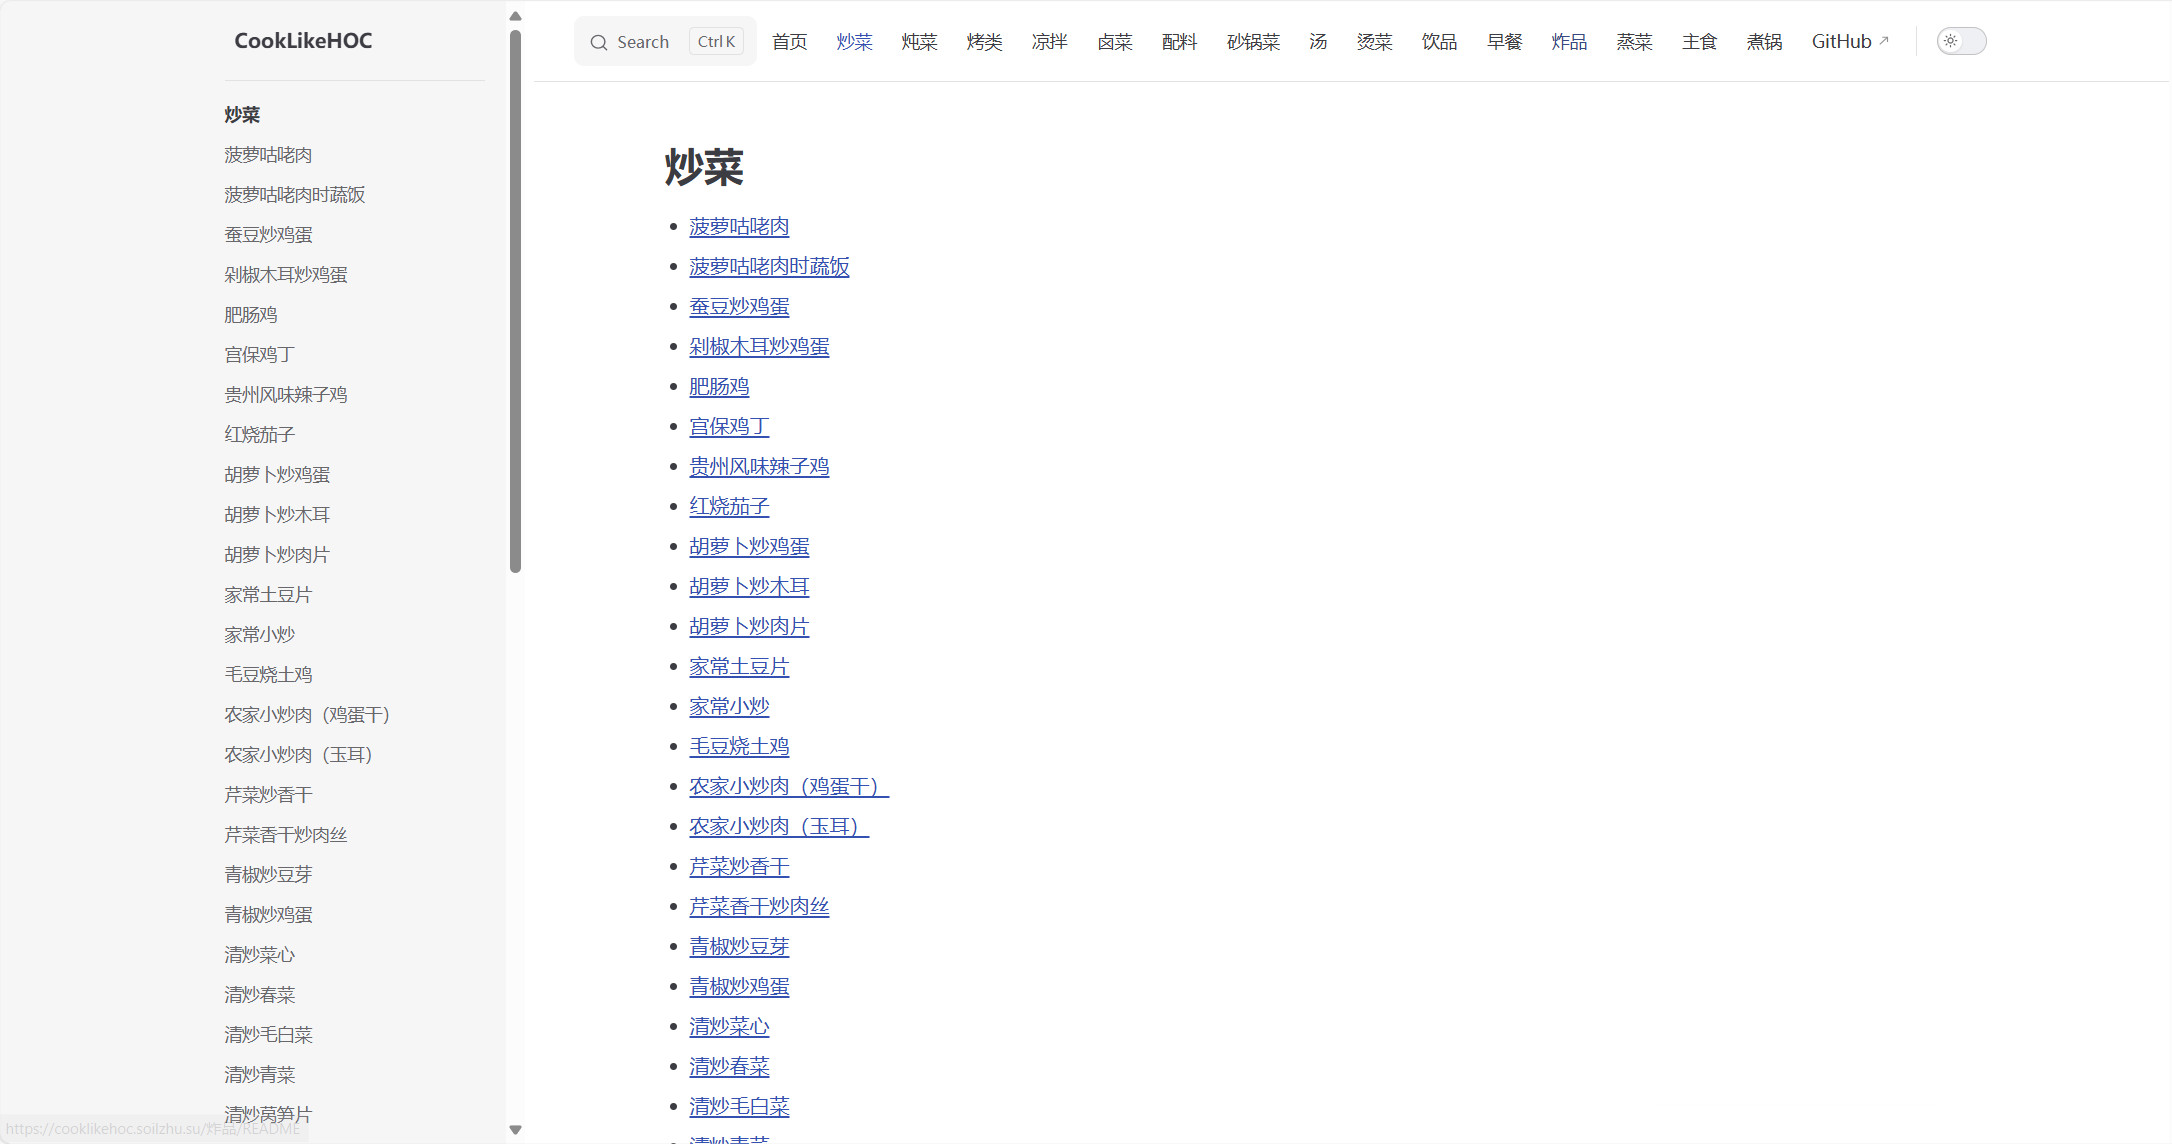Select 红烧茄子 in the sidebar
This screenshot has width=2172, height=1144.
click(x=259, y=435)
